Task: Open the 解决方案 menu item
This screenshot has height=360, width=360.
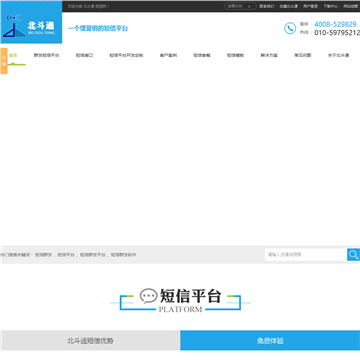Action: coord(269,55)
